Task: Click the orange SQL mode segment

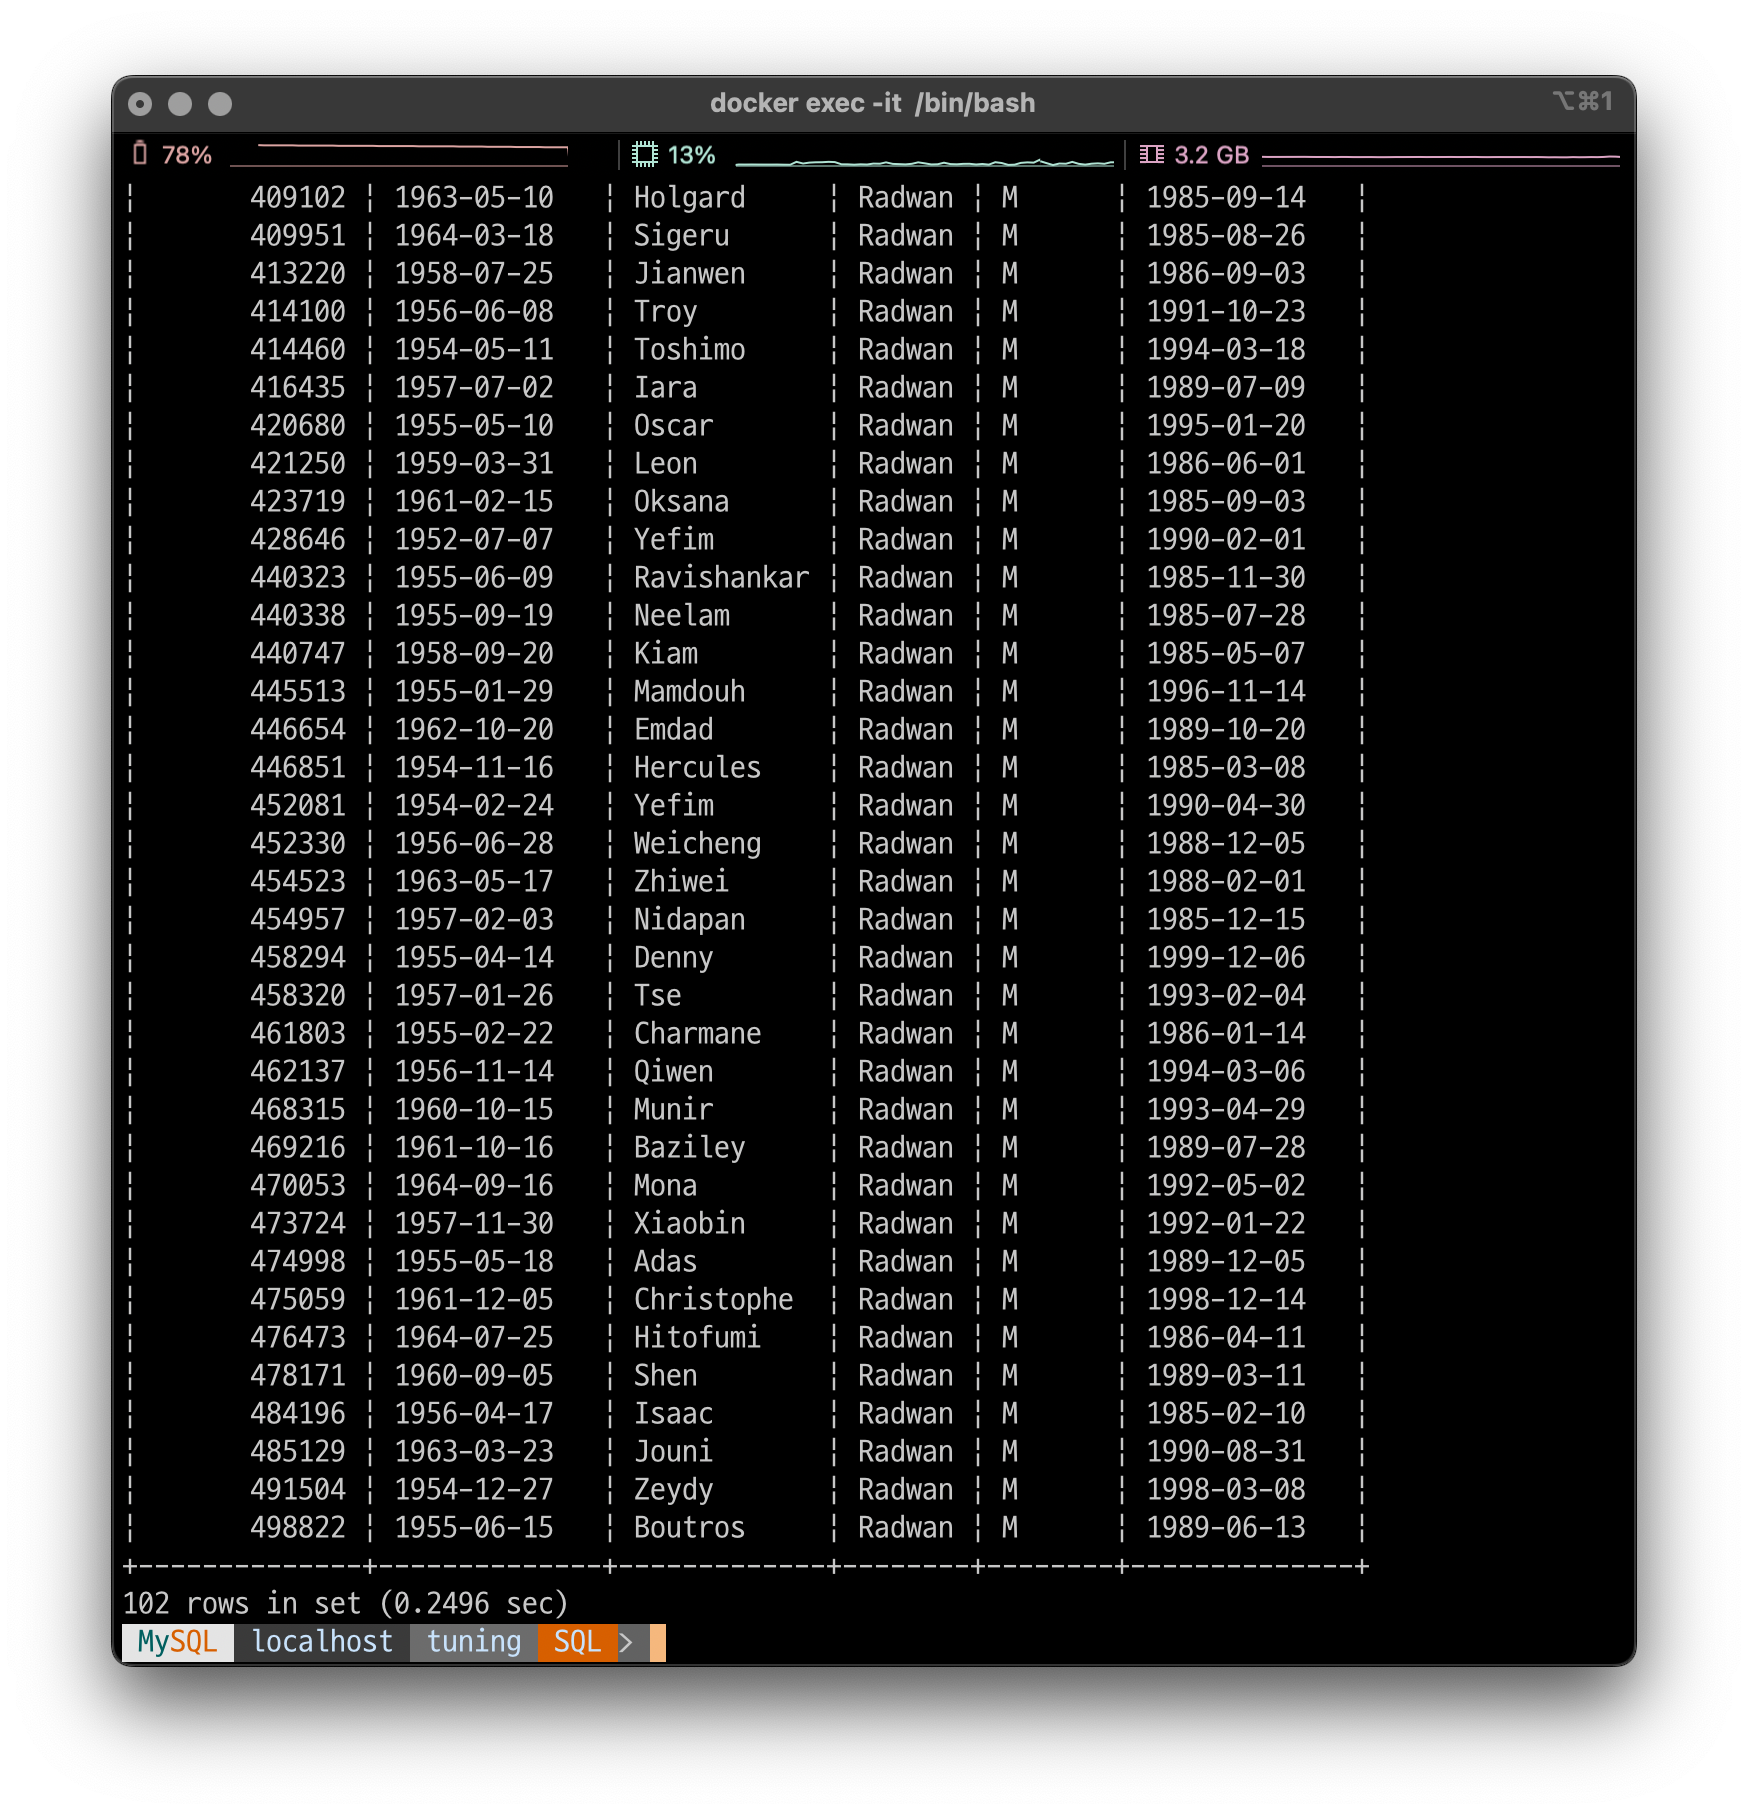Action: (x=577, y=1642)
